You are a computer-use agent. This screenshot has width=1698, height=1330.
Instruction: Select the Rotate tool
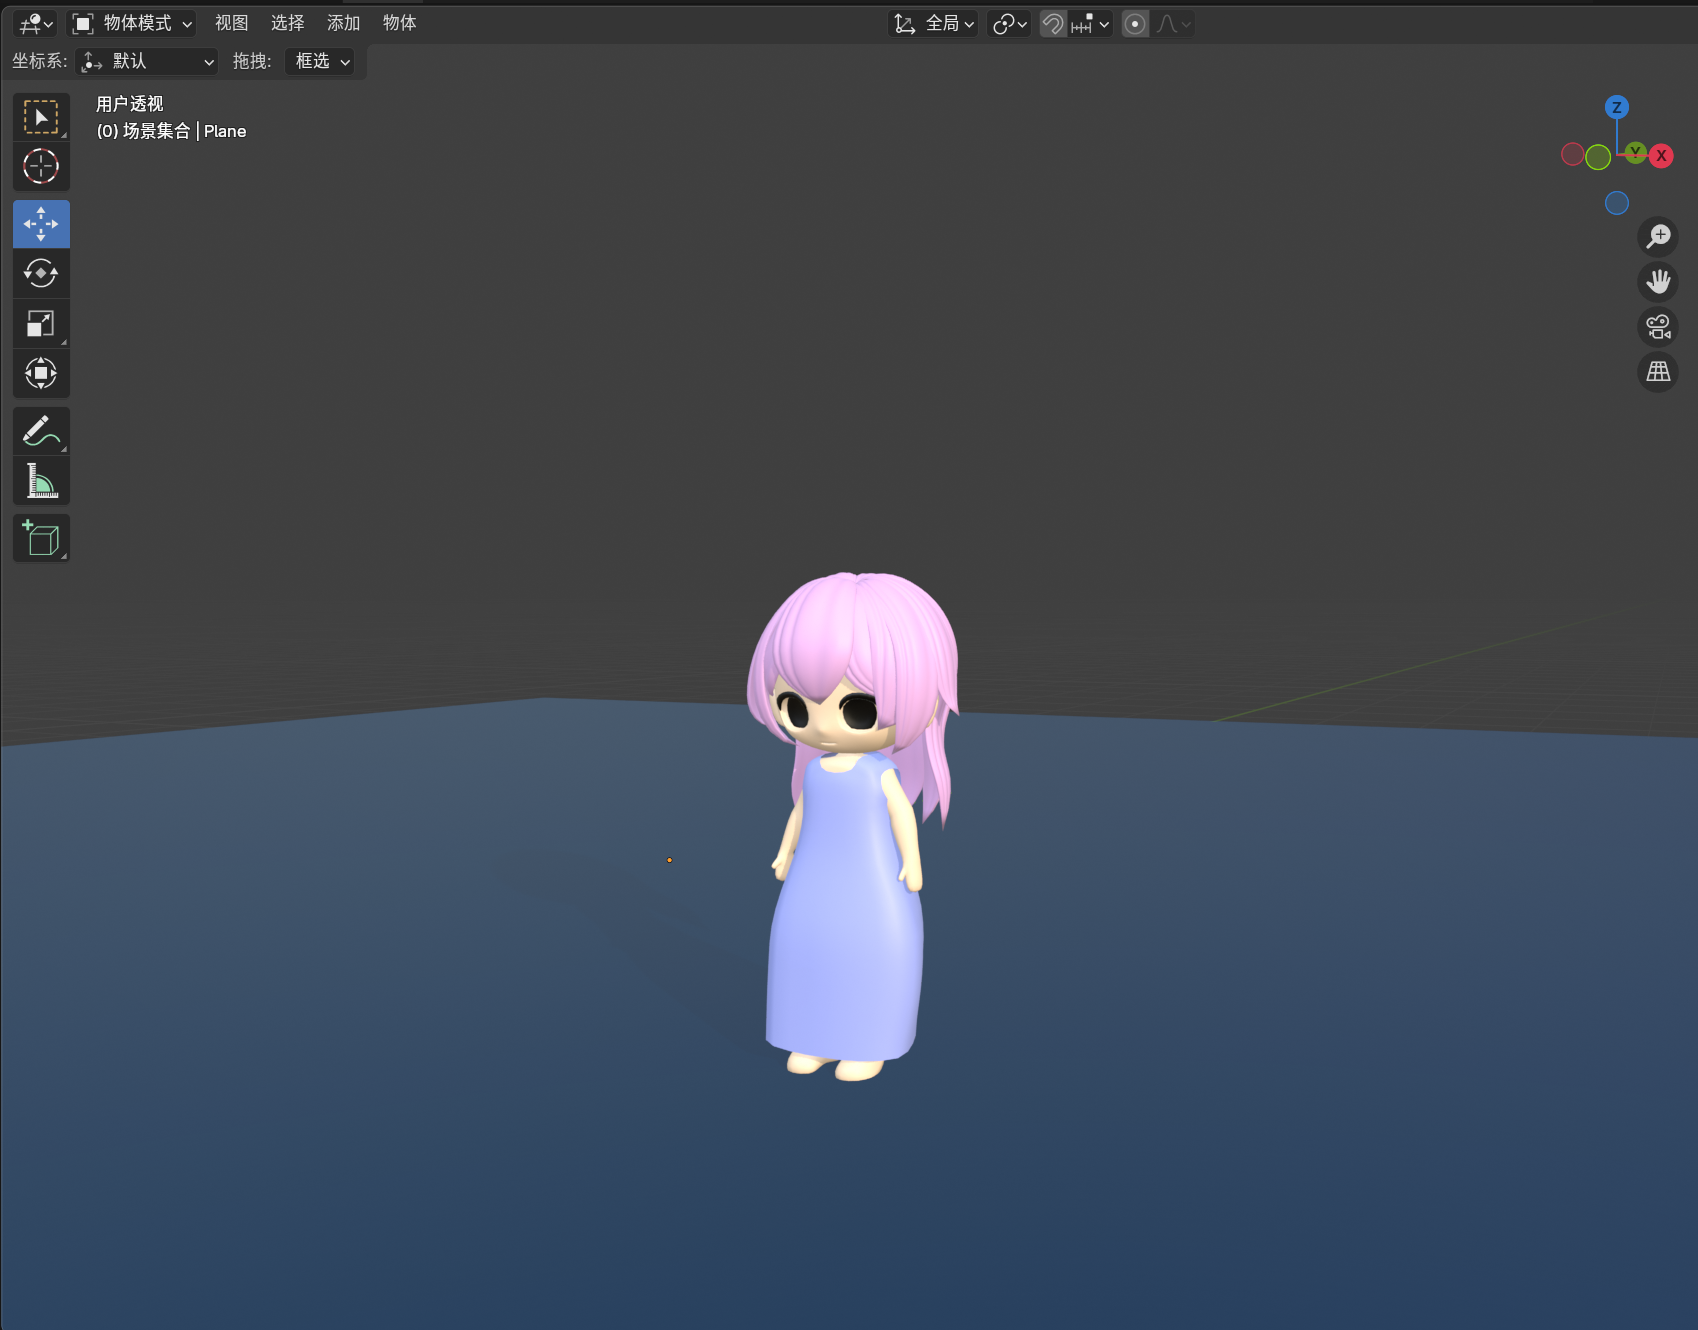[41, 273]
